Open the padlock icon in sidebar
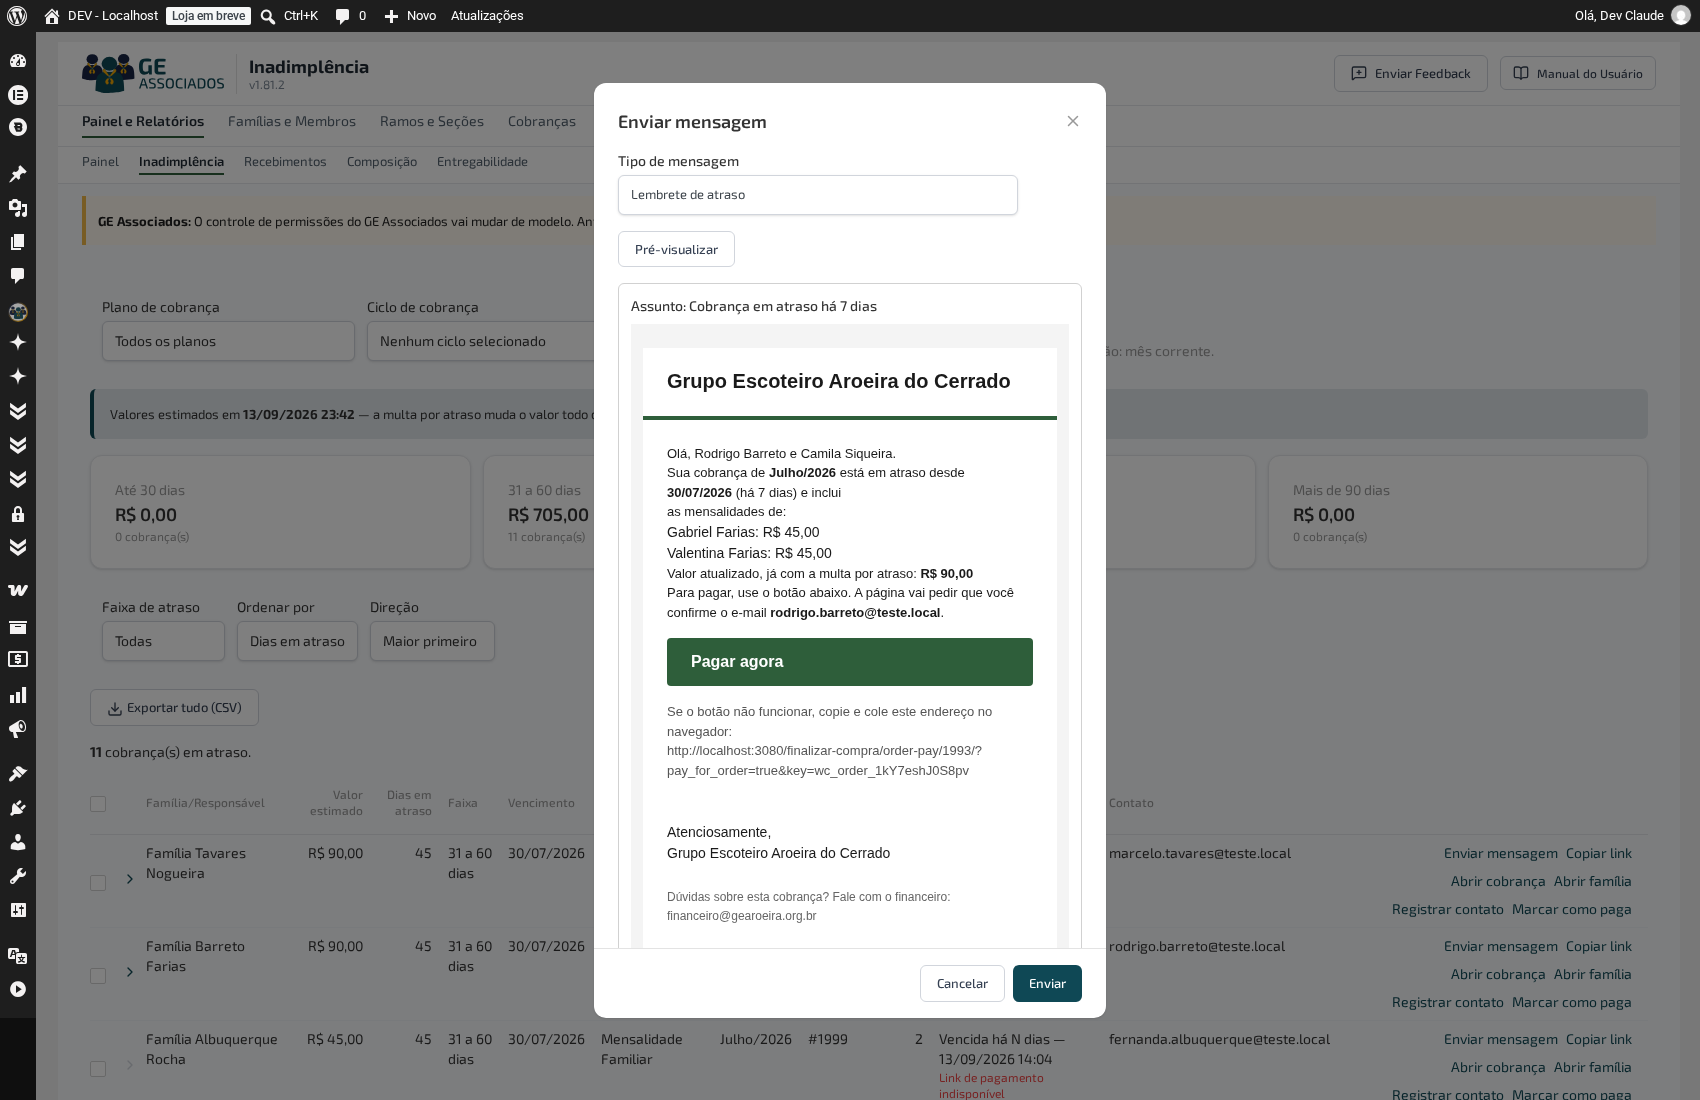The height and width of the screenshot is (1100, 1700). [18, 514]
